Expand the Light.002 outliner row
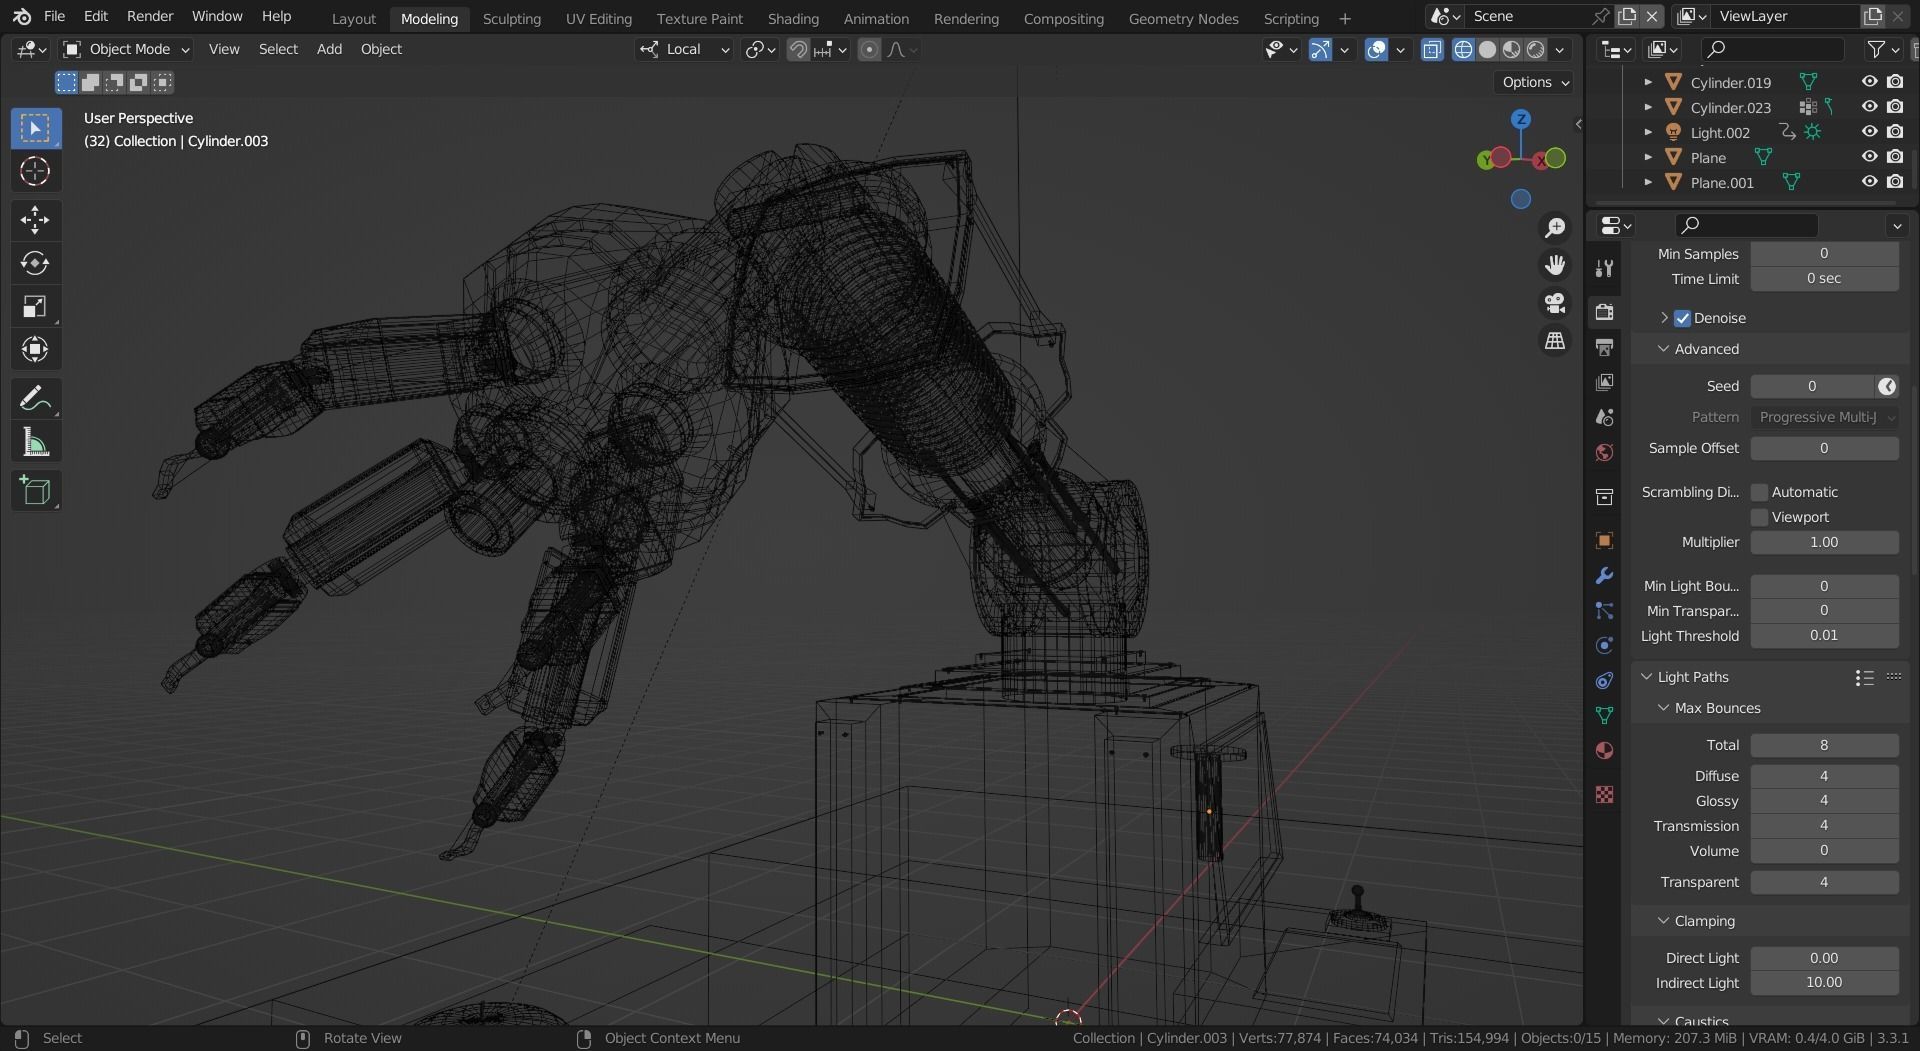 click(1648, 132)
